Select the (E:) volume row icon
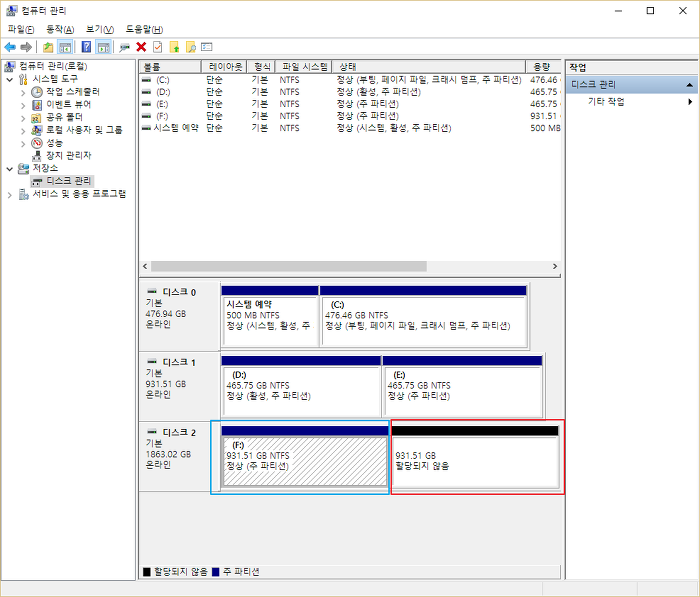This screenshot has width=700, height=597. (146, 104)
